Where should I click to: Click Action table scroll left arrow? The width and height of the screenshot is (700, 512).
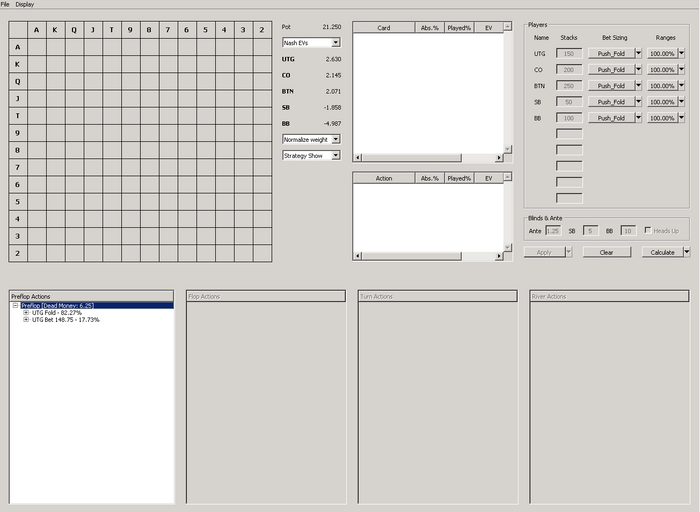(x=358, y=256)
